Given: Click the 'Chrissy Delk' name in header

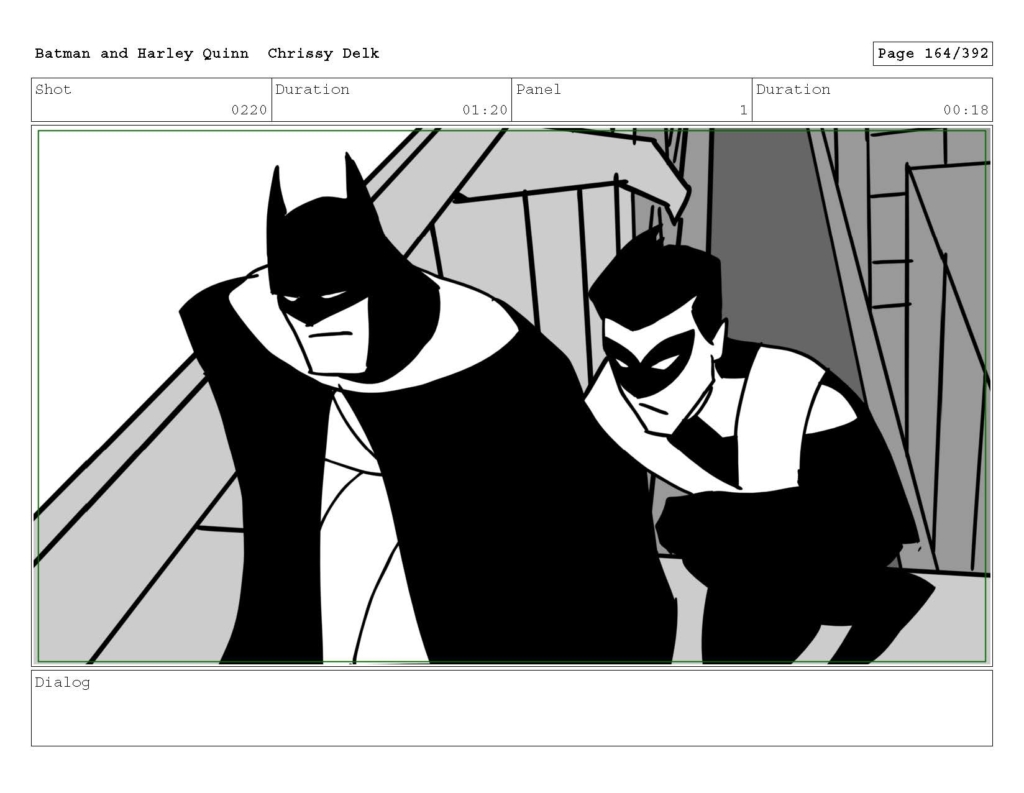Looking at the screenshot, I should pos(323,54).
